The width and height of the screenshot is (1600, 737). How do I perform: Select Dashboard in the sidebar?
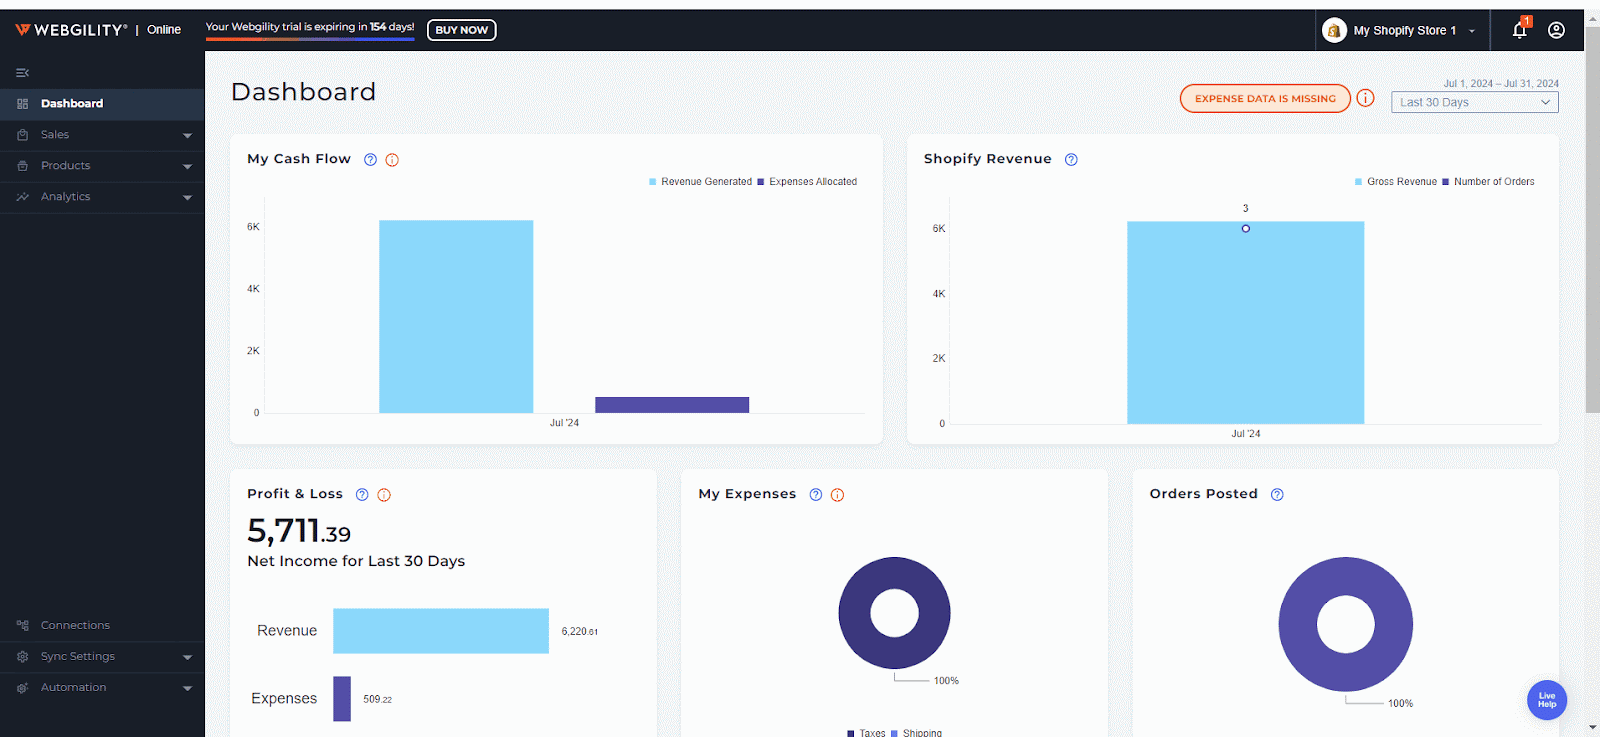[72, 104]
